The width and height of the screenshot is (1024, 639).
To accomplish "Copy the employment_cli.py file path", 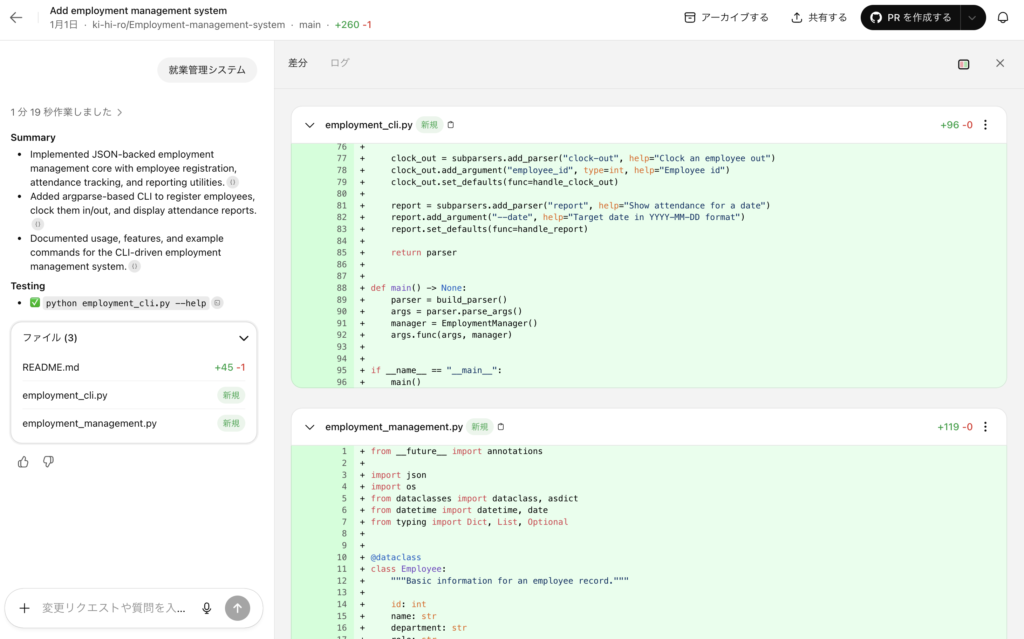I will coord(450,125).
